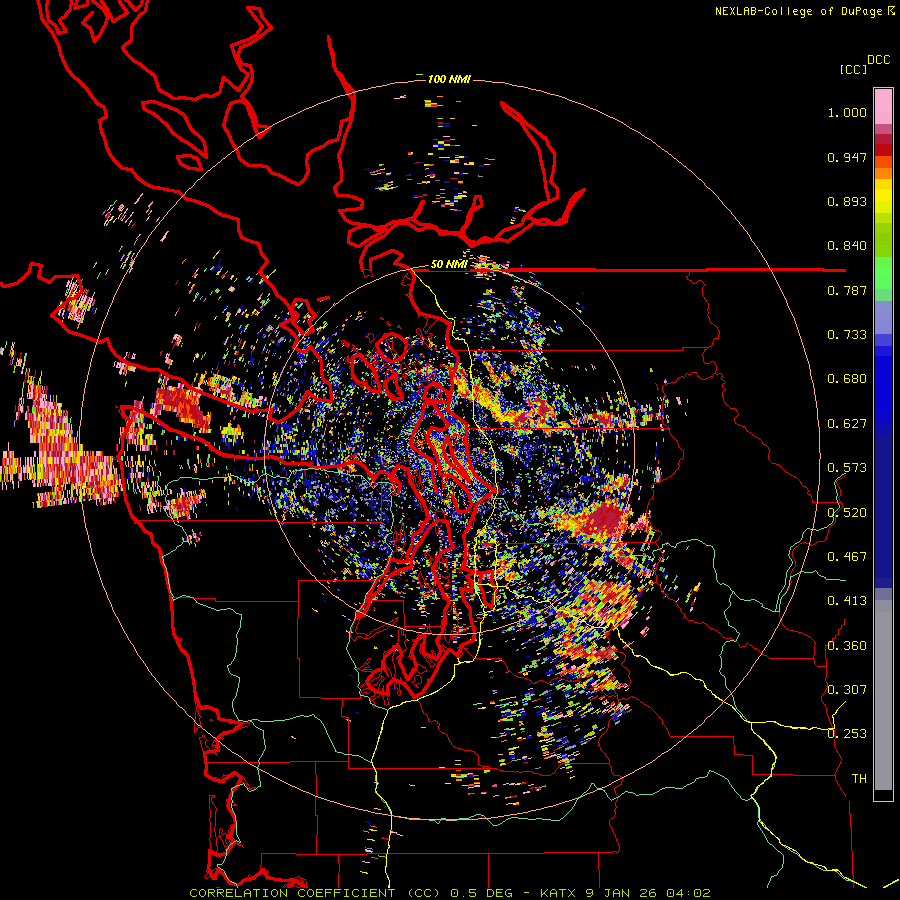Click the 0.947 legend value
This screenshot has width=900, height=900.
(x=847, y=157)
